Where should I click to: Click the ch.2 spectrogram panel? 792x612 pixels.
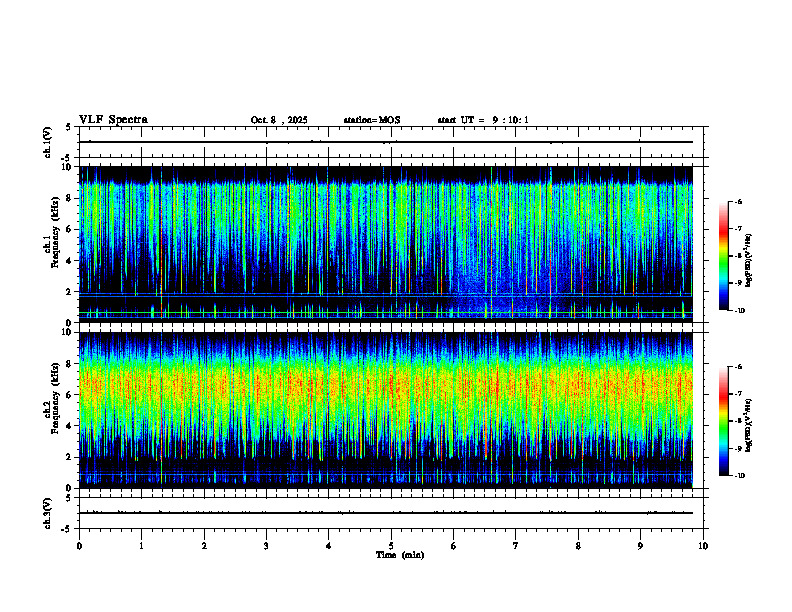[386, 410]
